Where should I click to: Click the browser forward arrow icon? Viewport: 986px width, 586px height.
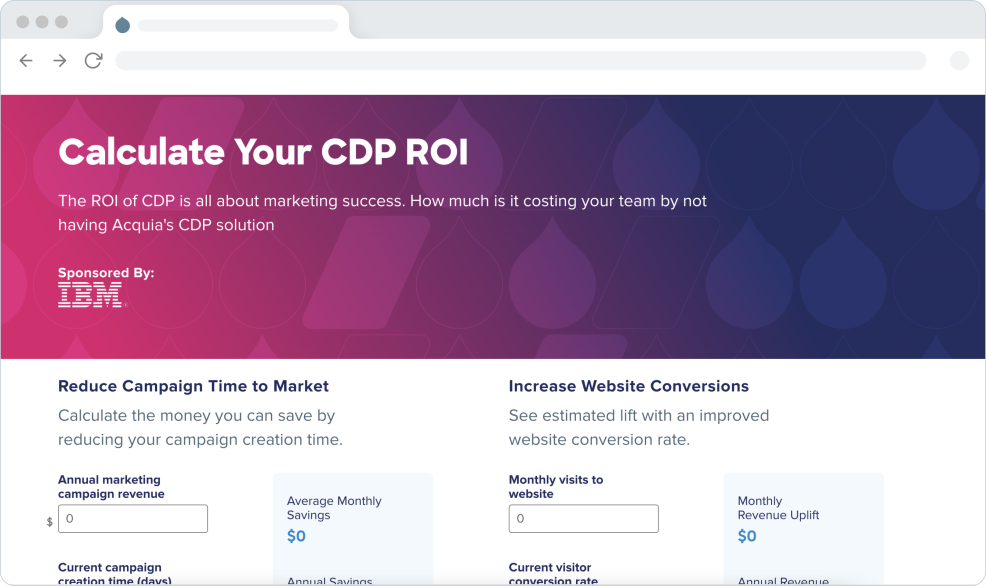pos(59,61)
